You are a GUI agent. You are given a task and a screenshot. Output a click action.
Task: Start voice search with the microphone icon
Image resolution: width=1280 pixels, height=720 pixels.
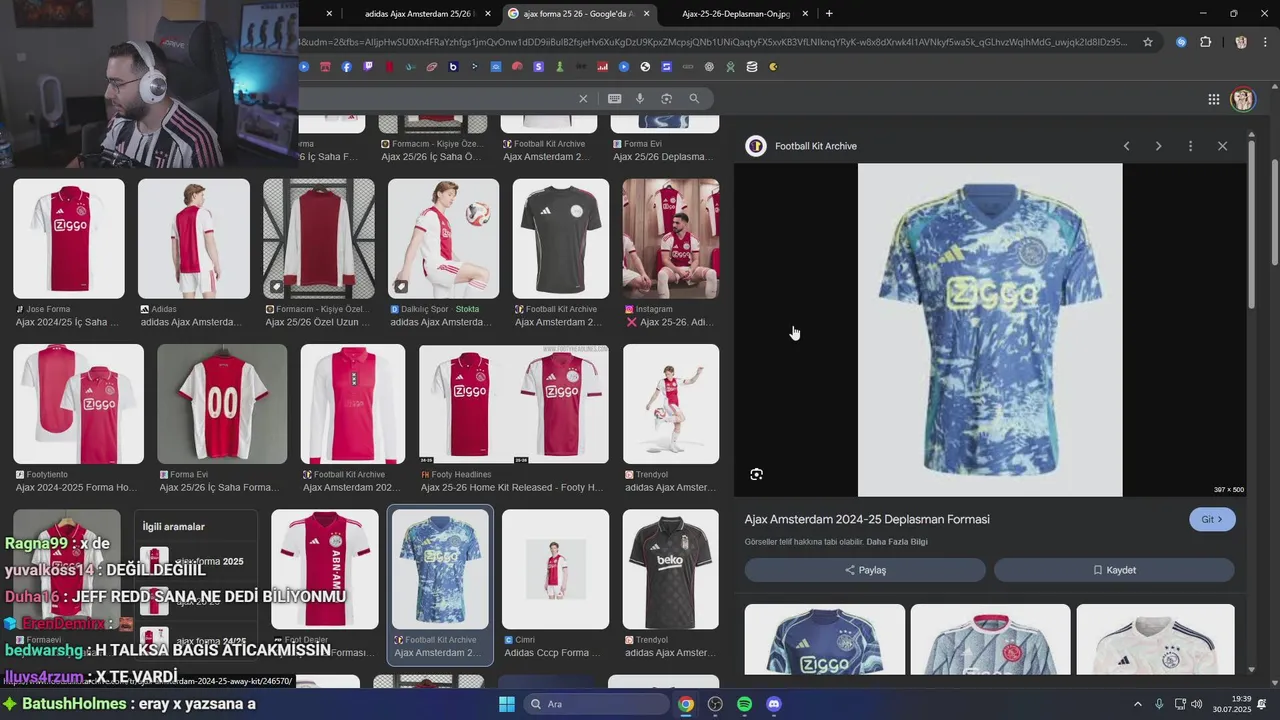640,98
